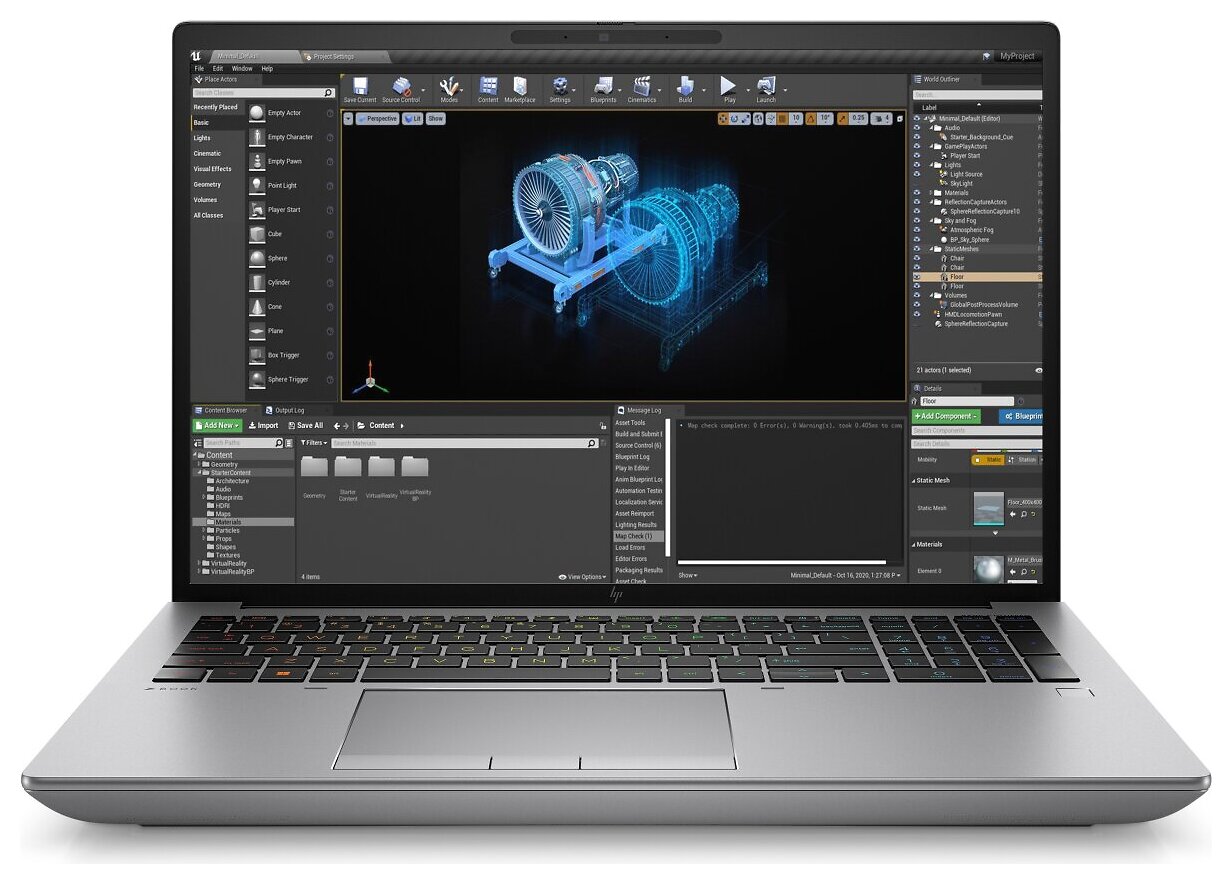Click the Import button

pos(264,426)
